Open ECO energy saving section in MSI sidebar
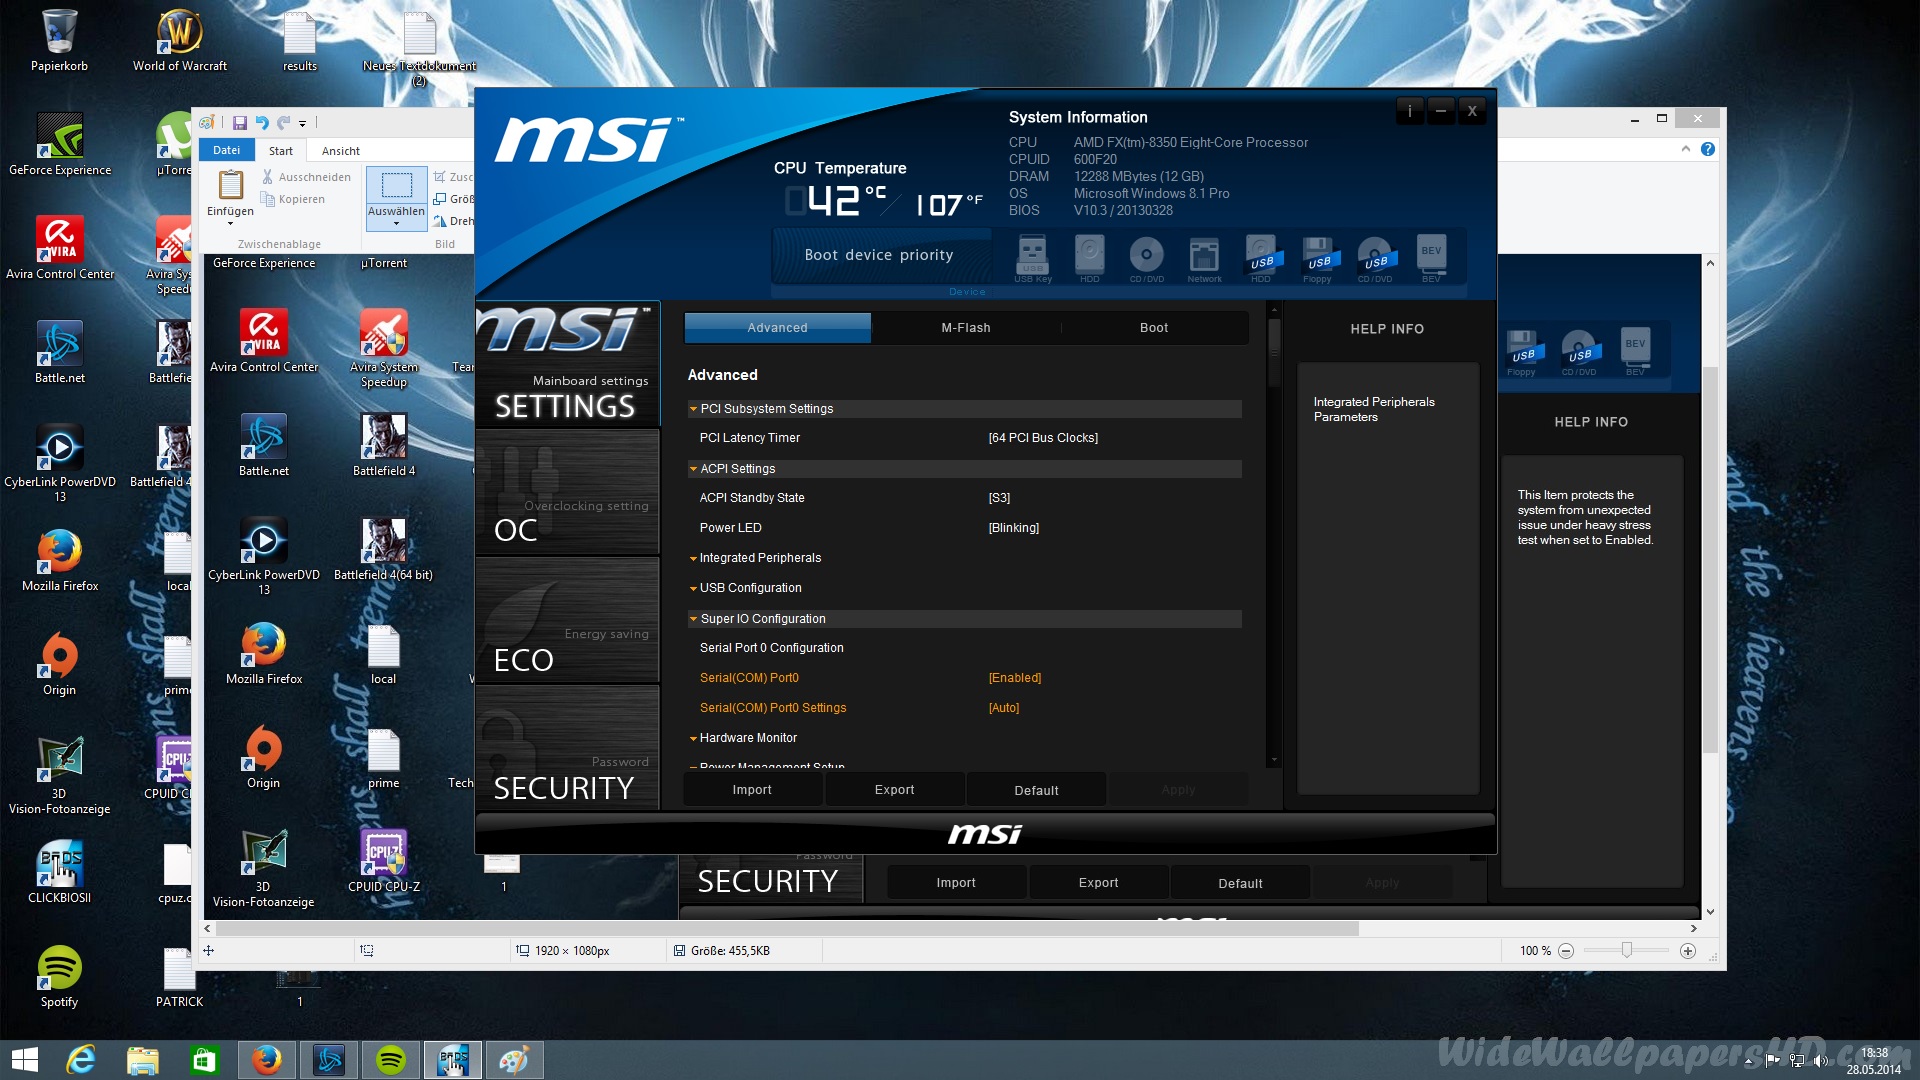Screen dimensions: 1920x1080 (x=567, y=621)
